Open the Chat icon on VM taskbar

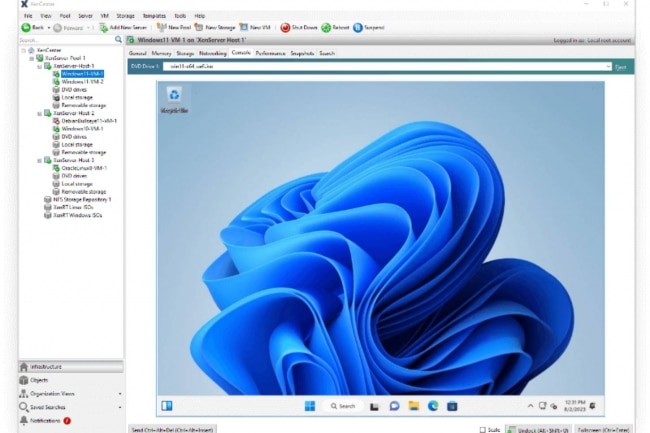click(x=394, y=406)
